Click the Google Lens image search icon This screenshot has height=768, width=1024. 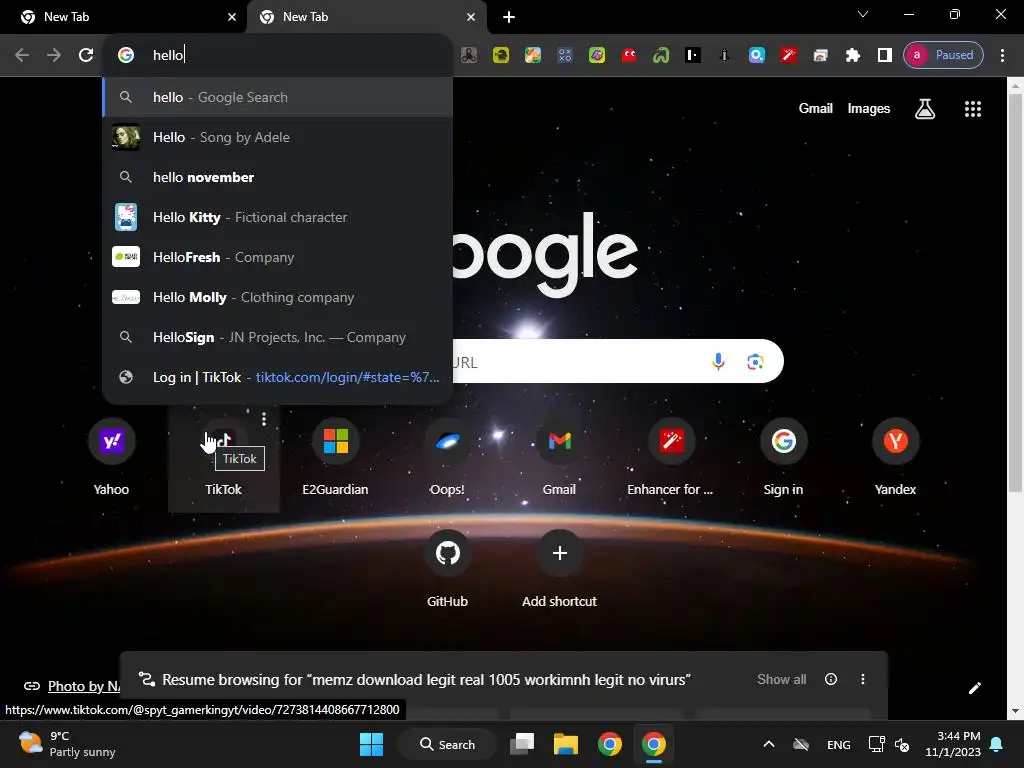756,361
